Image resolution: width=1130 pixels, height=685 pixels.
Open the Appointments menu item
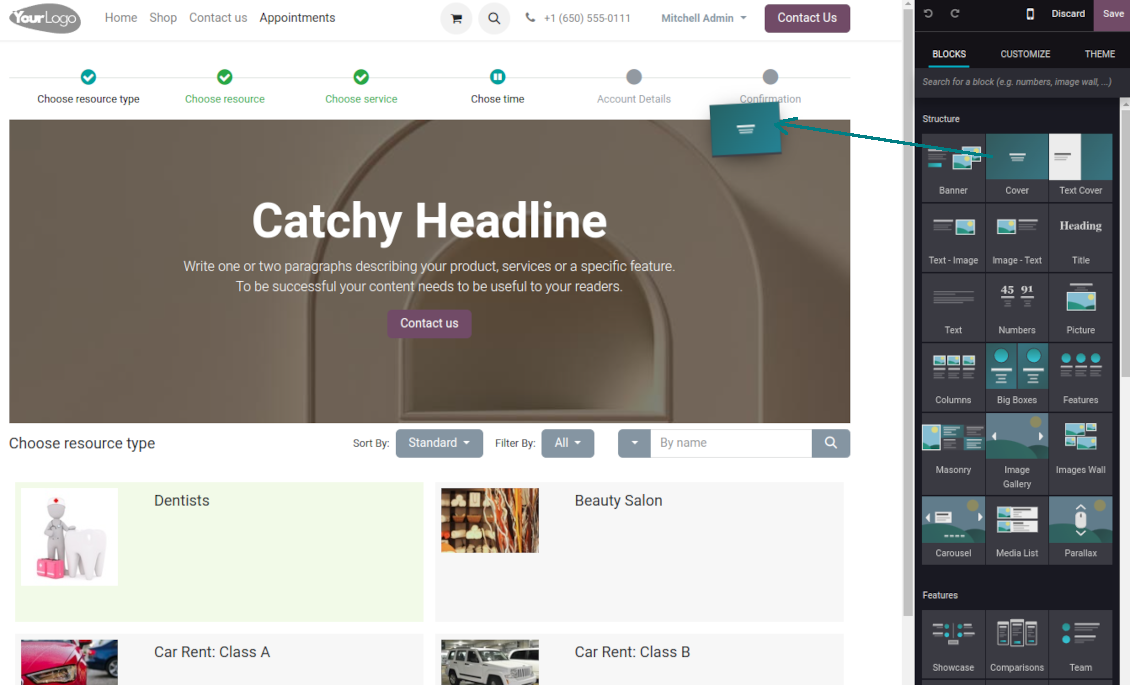pos(297,18)
